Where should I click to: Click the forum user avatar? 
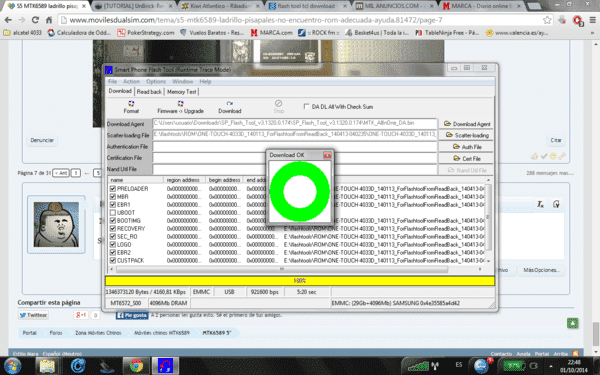click(56, 224)
